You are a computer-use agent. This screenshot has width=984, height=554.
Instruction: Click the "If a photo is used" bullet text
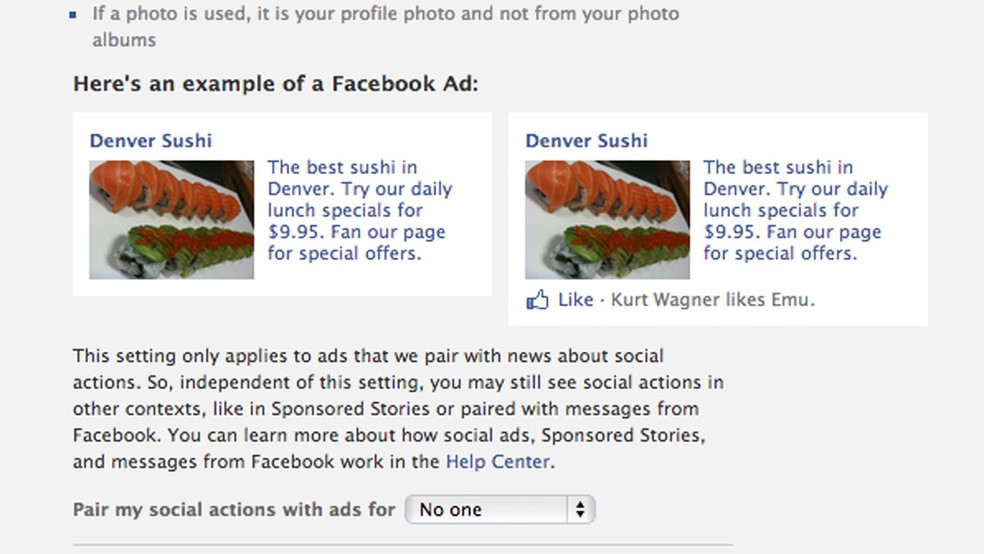tap(385, 15)
